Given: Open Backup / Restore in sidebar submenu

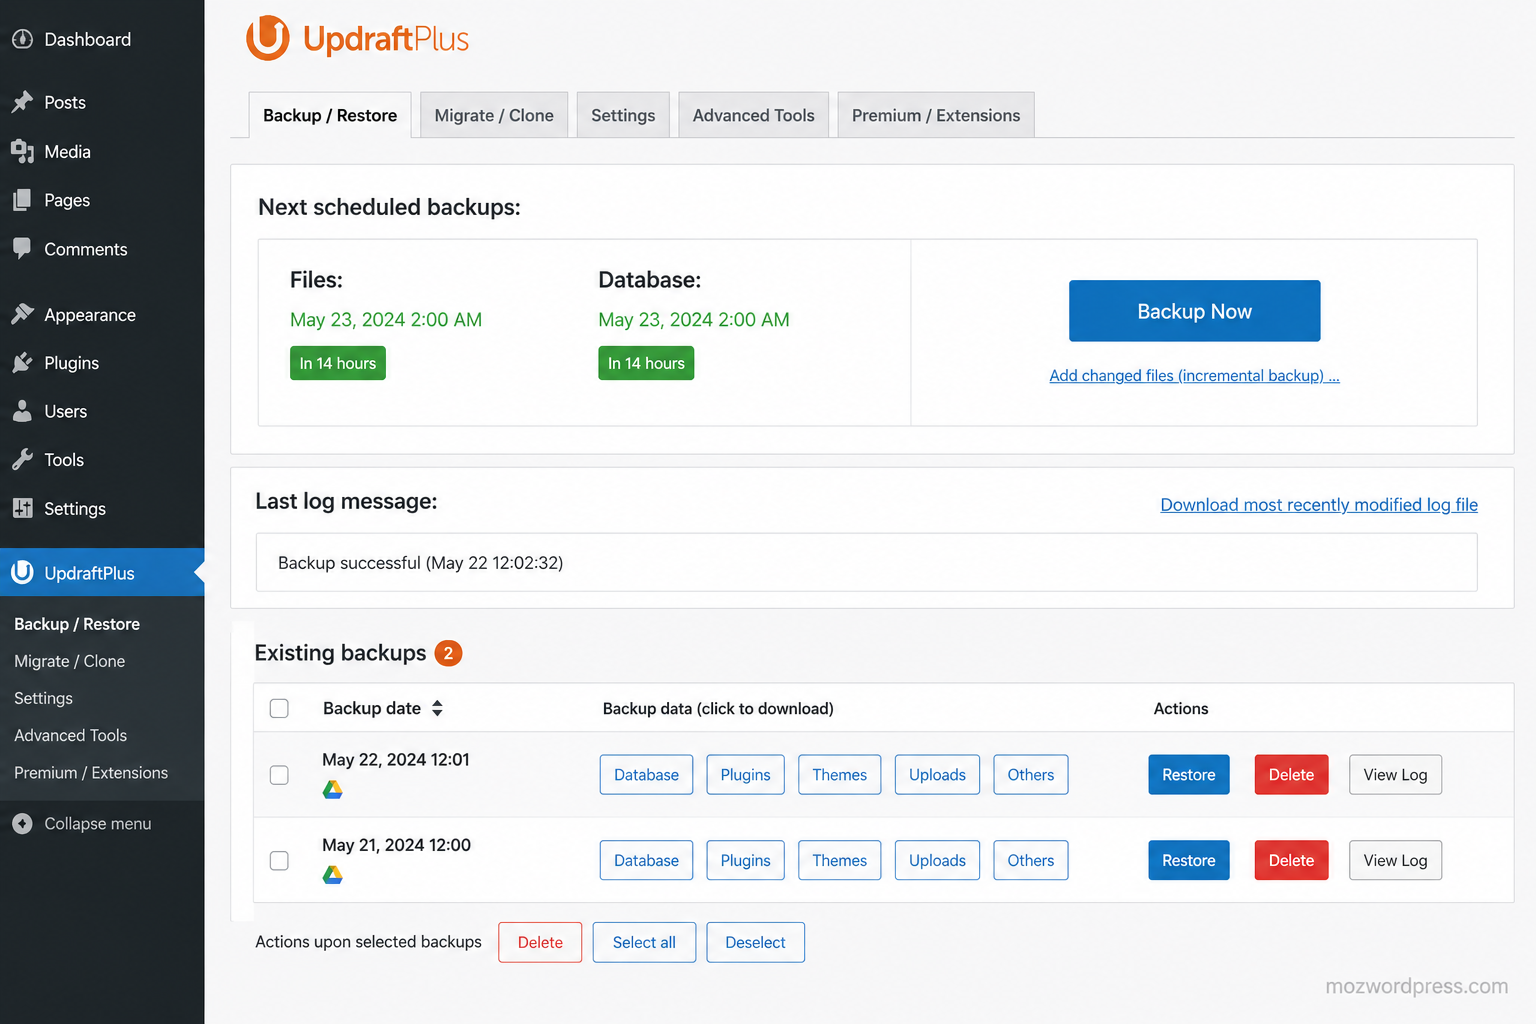Looking at the screenshot, I should [x=77, y=624].
